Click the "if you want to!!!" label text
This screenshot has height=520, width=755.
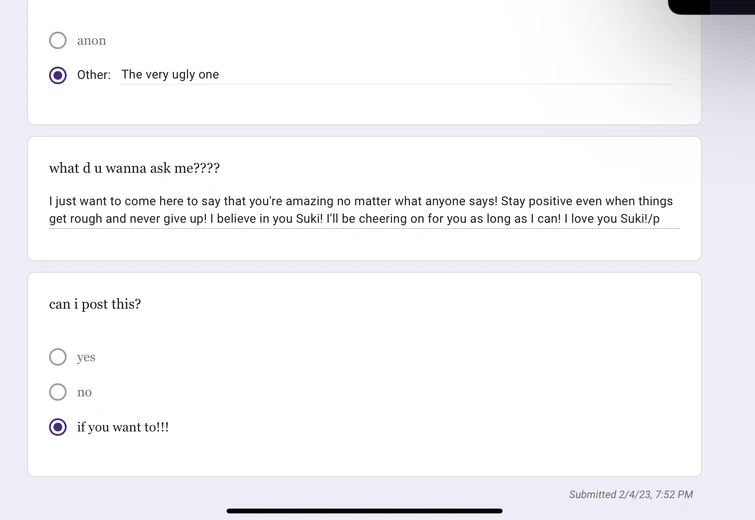123,427
